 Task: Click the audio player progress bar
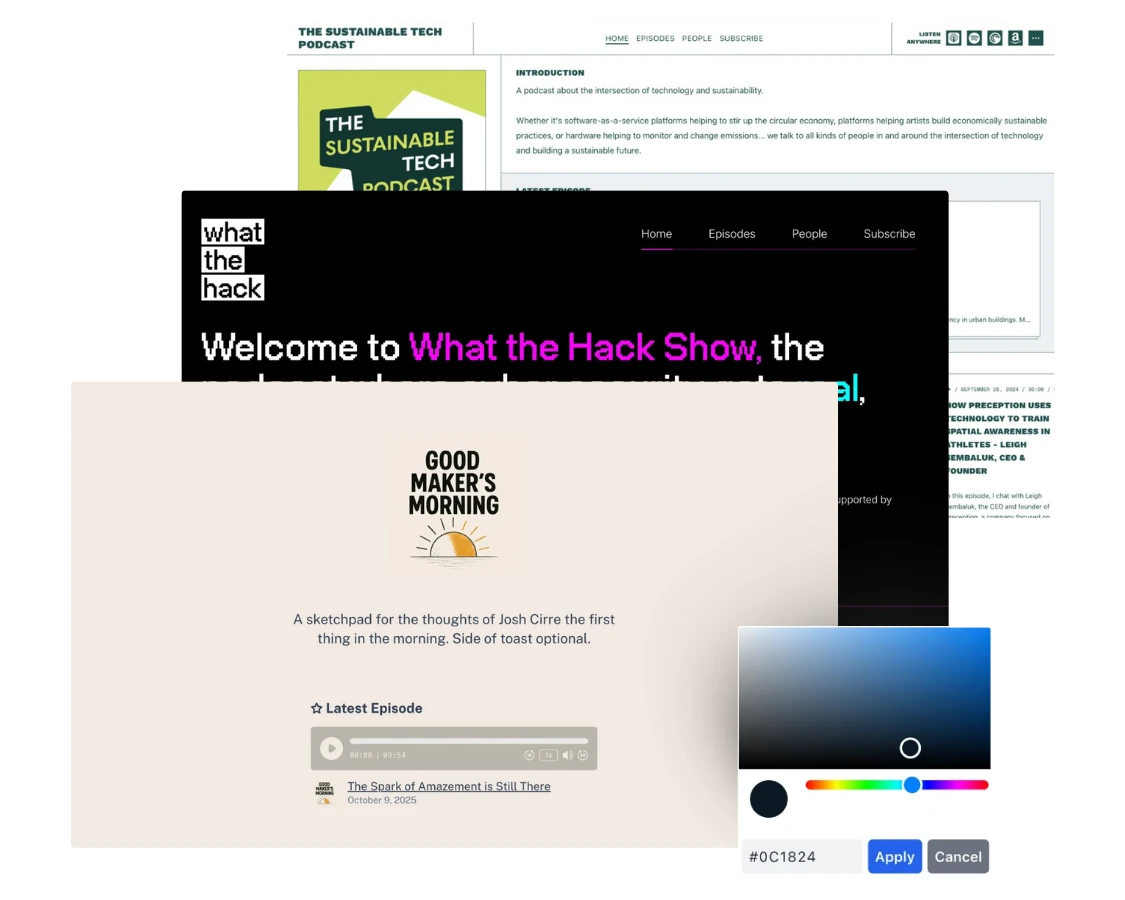point(469,741)
